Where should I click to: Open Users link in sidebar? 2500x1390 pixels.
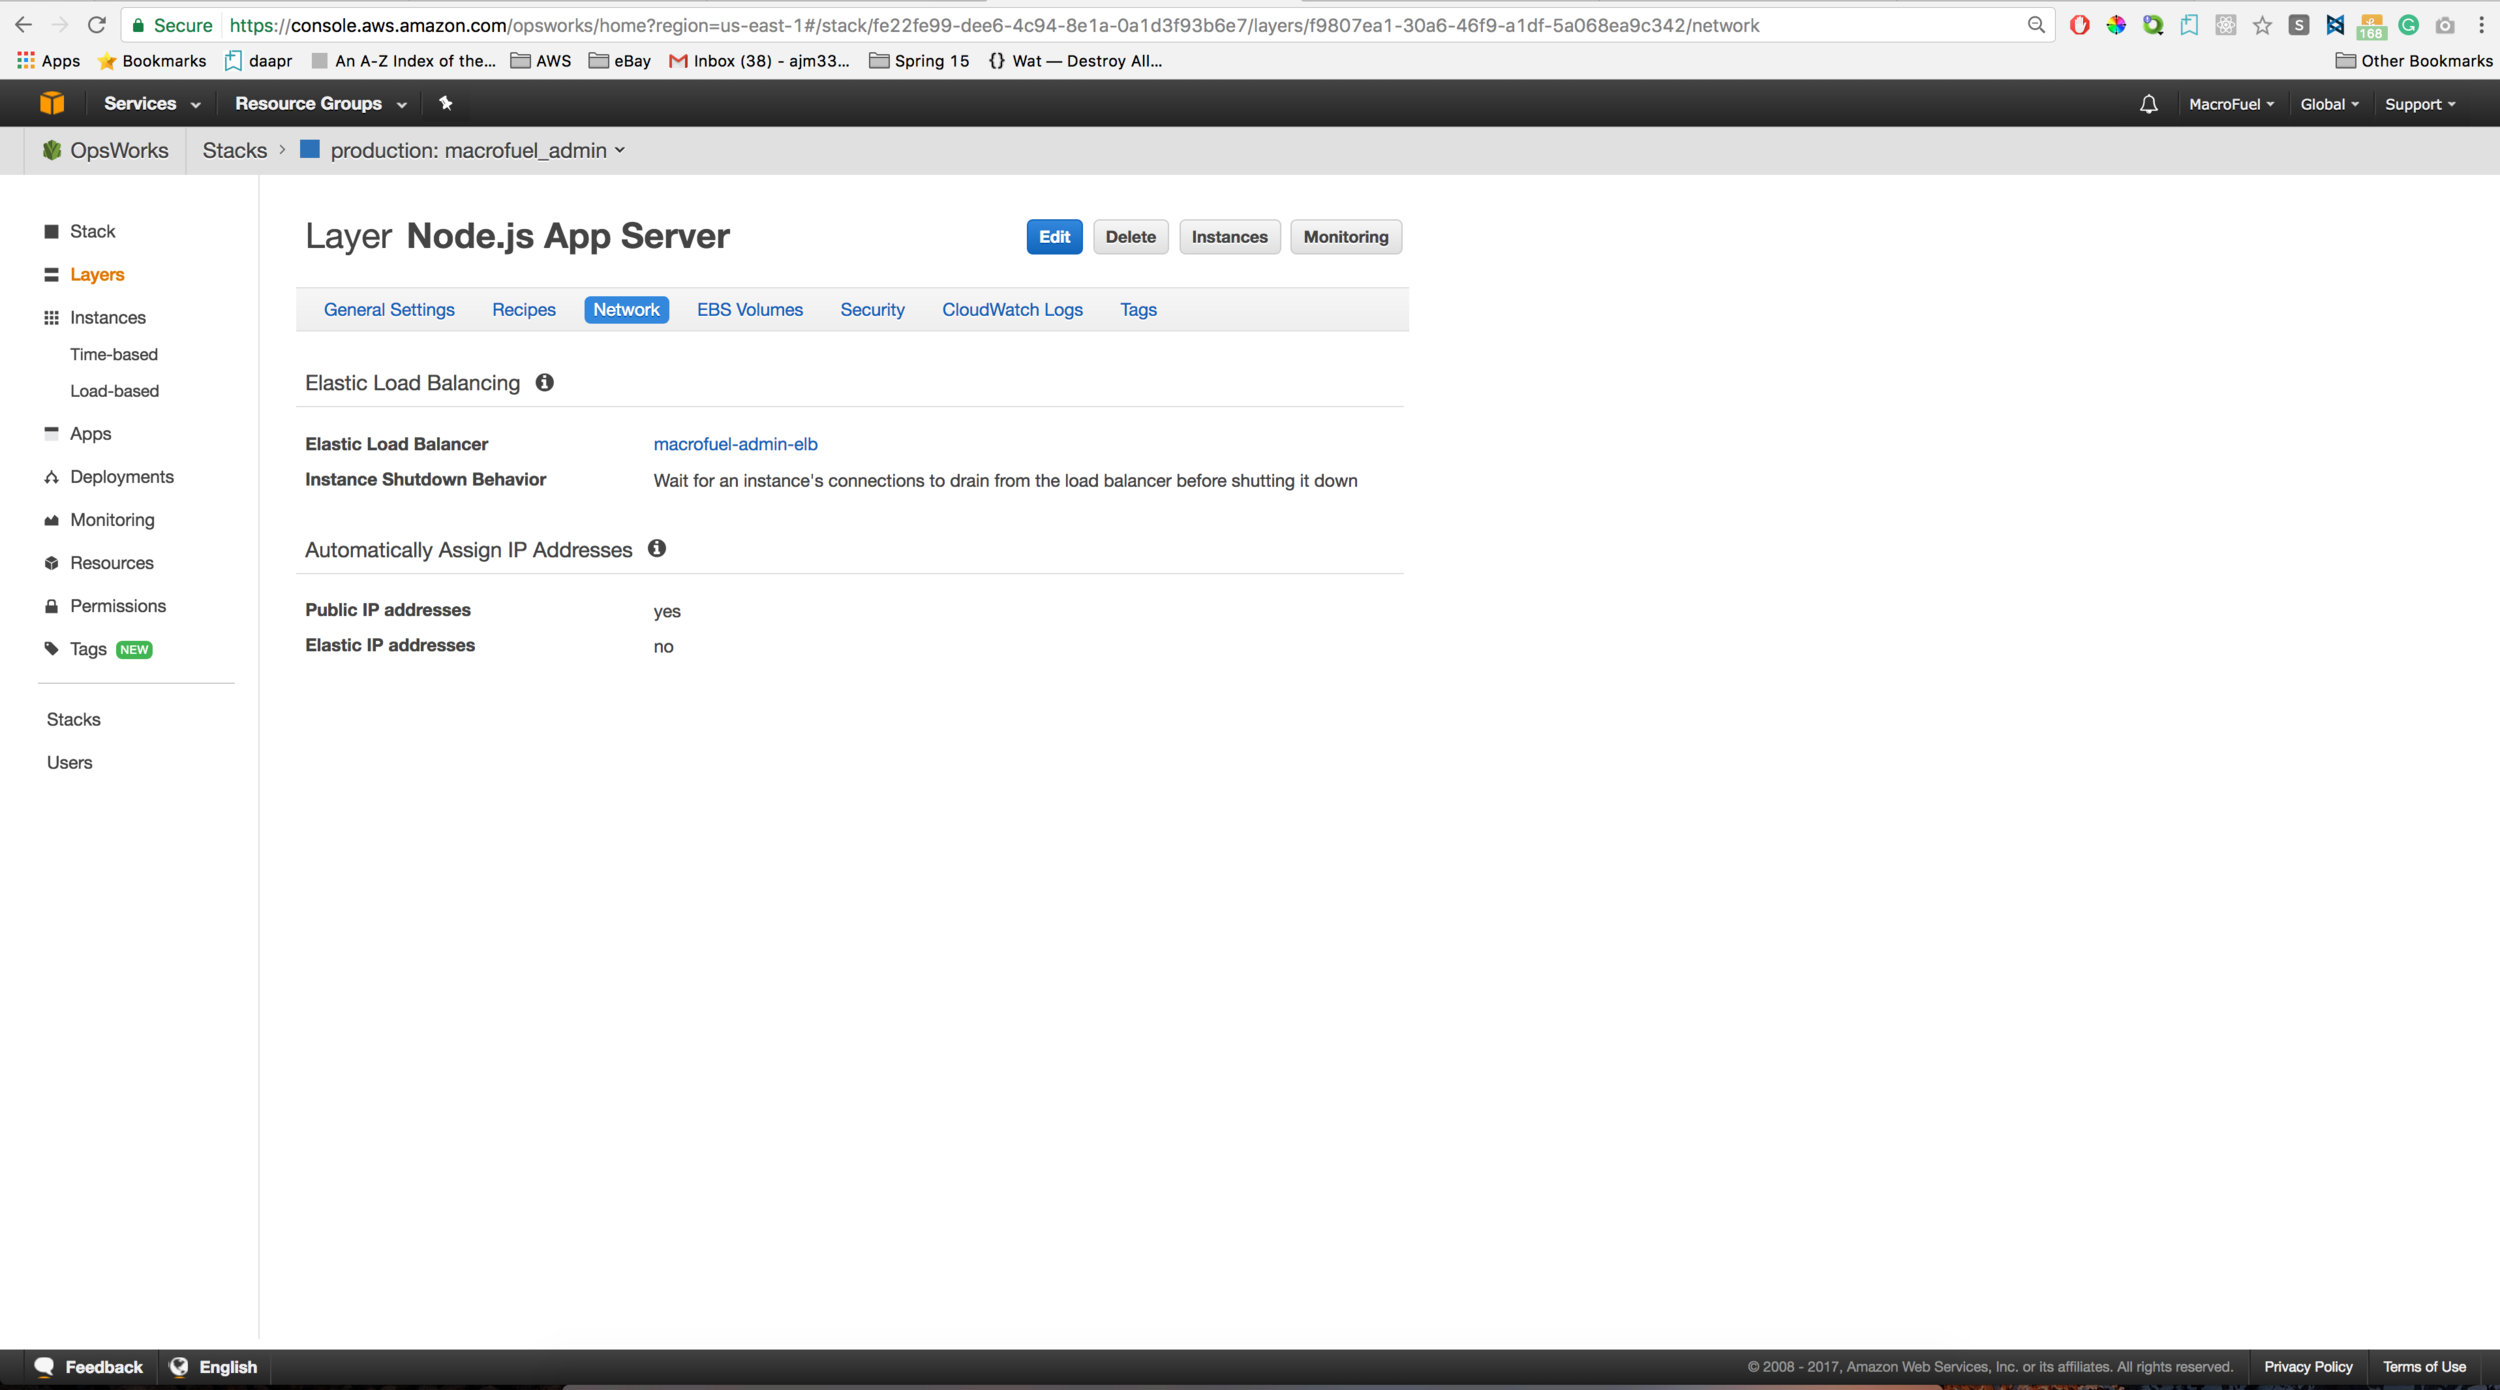pyautogui.click(x=69, y=762)
